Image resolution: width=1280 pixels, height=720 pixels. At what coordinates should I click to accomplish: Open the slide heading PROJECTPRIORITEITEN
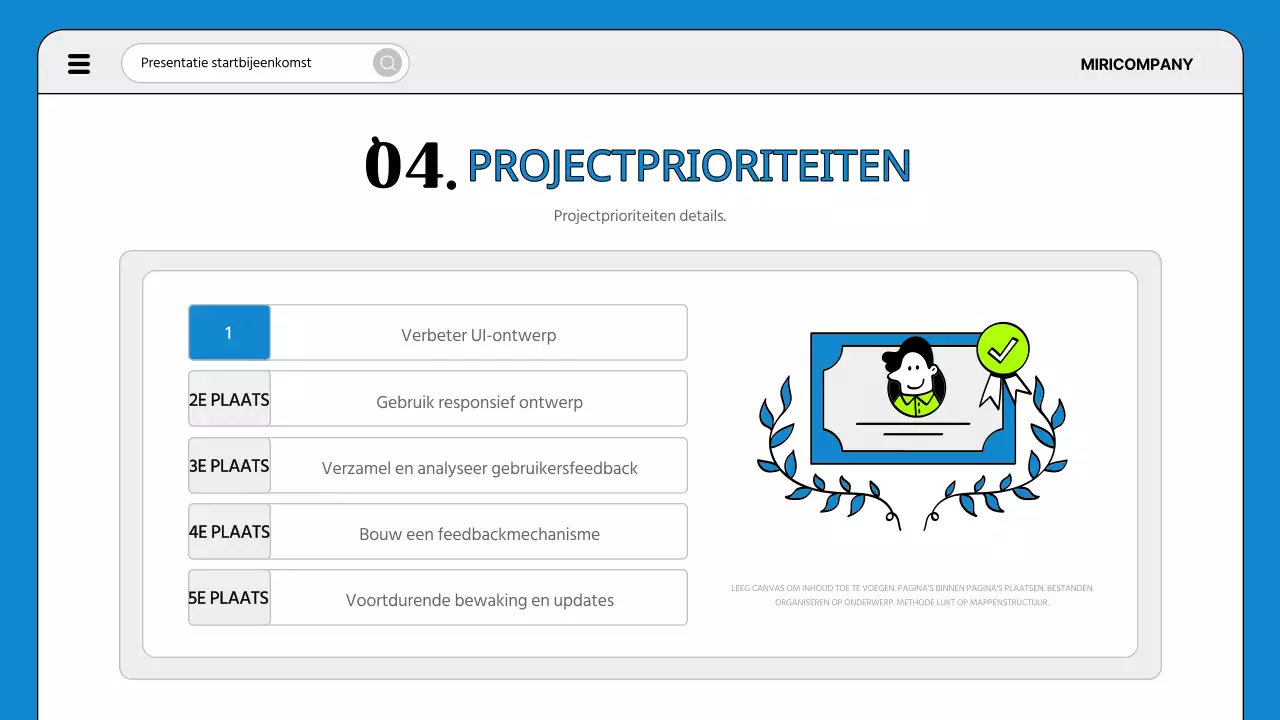pyautogui.click(x=690, y=166)
